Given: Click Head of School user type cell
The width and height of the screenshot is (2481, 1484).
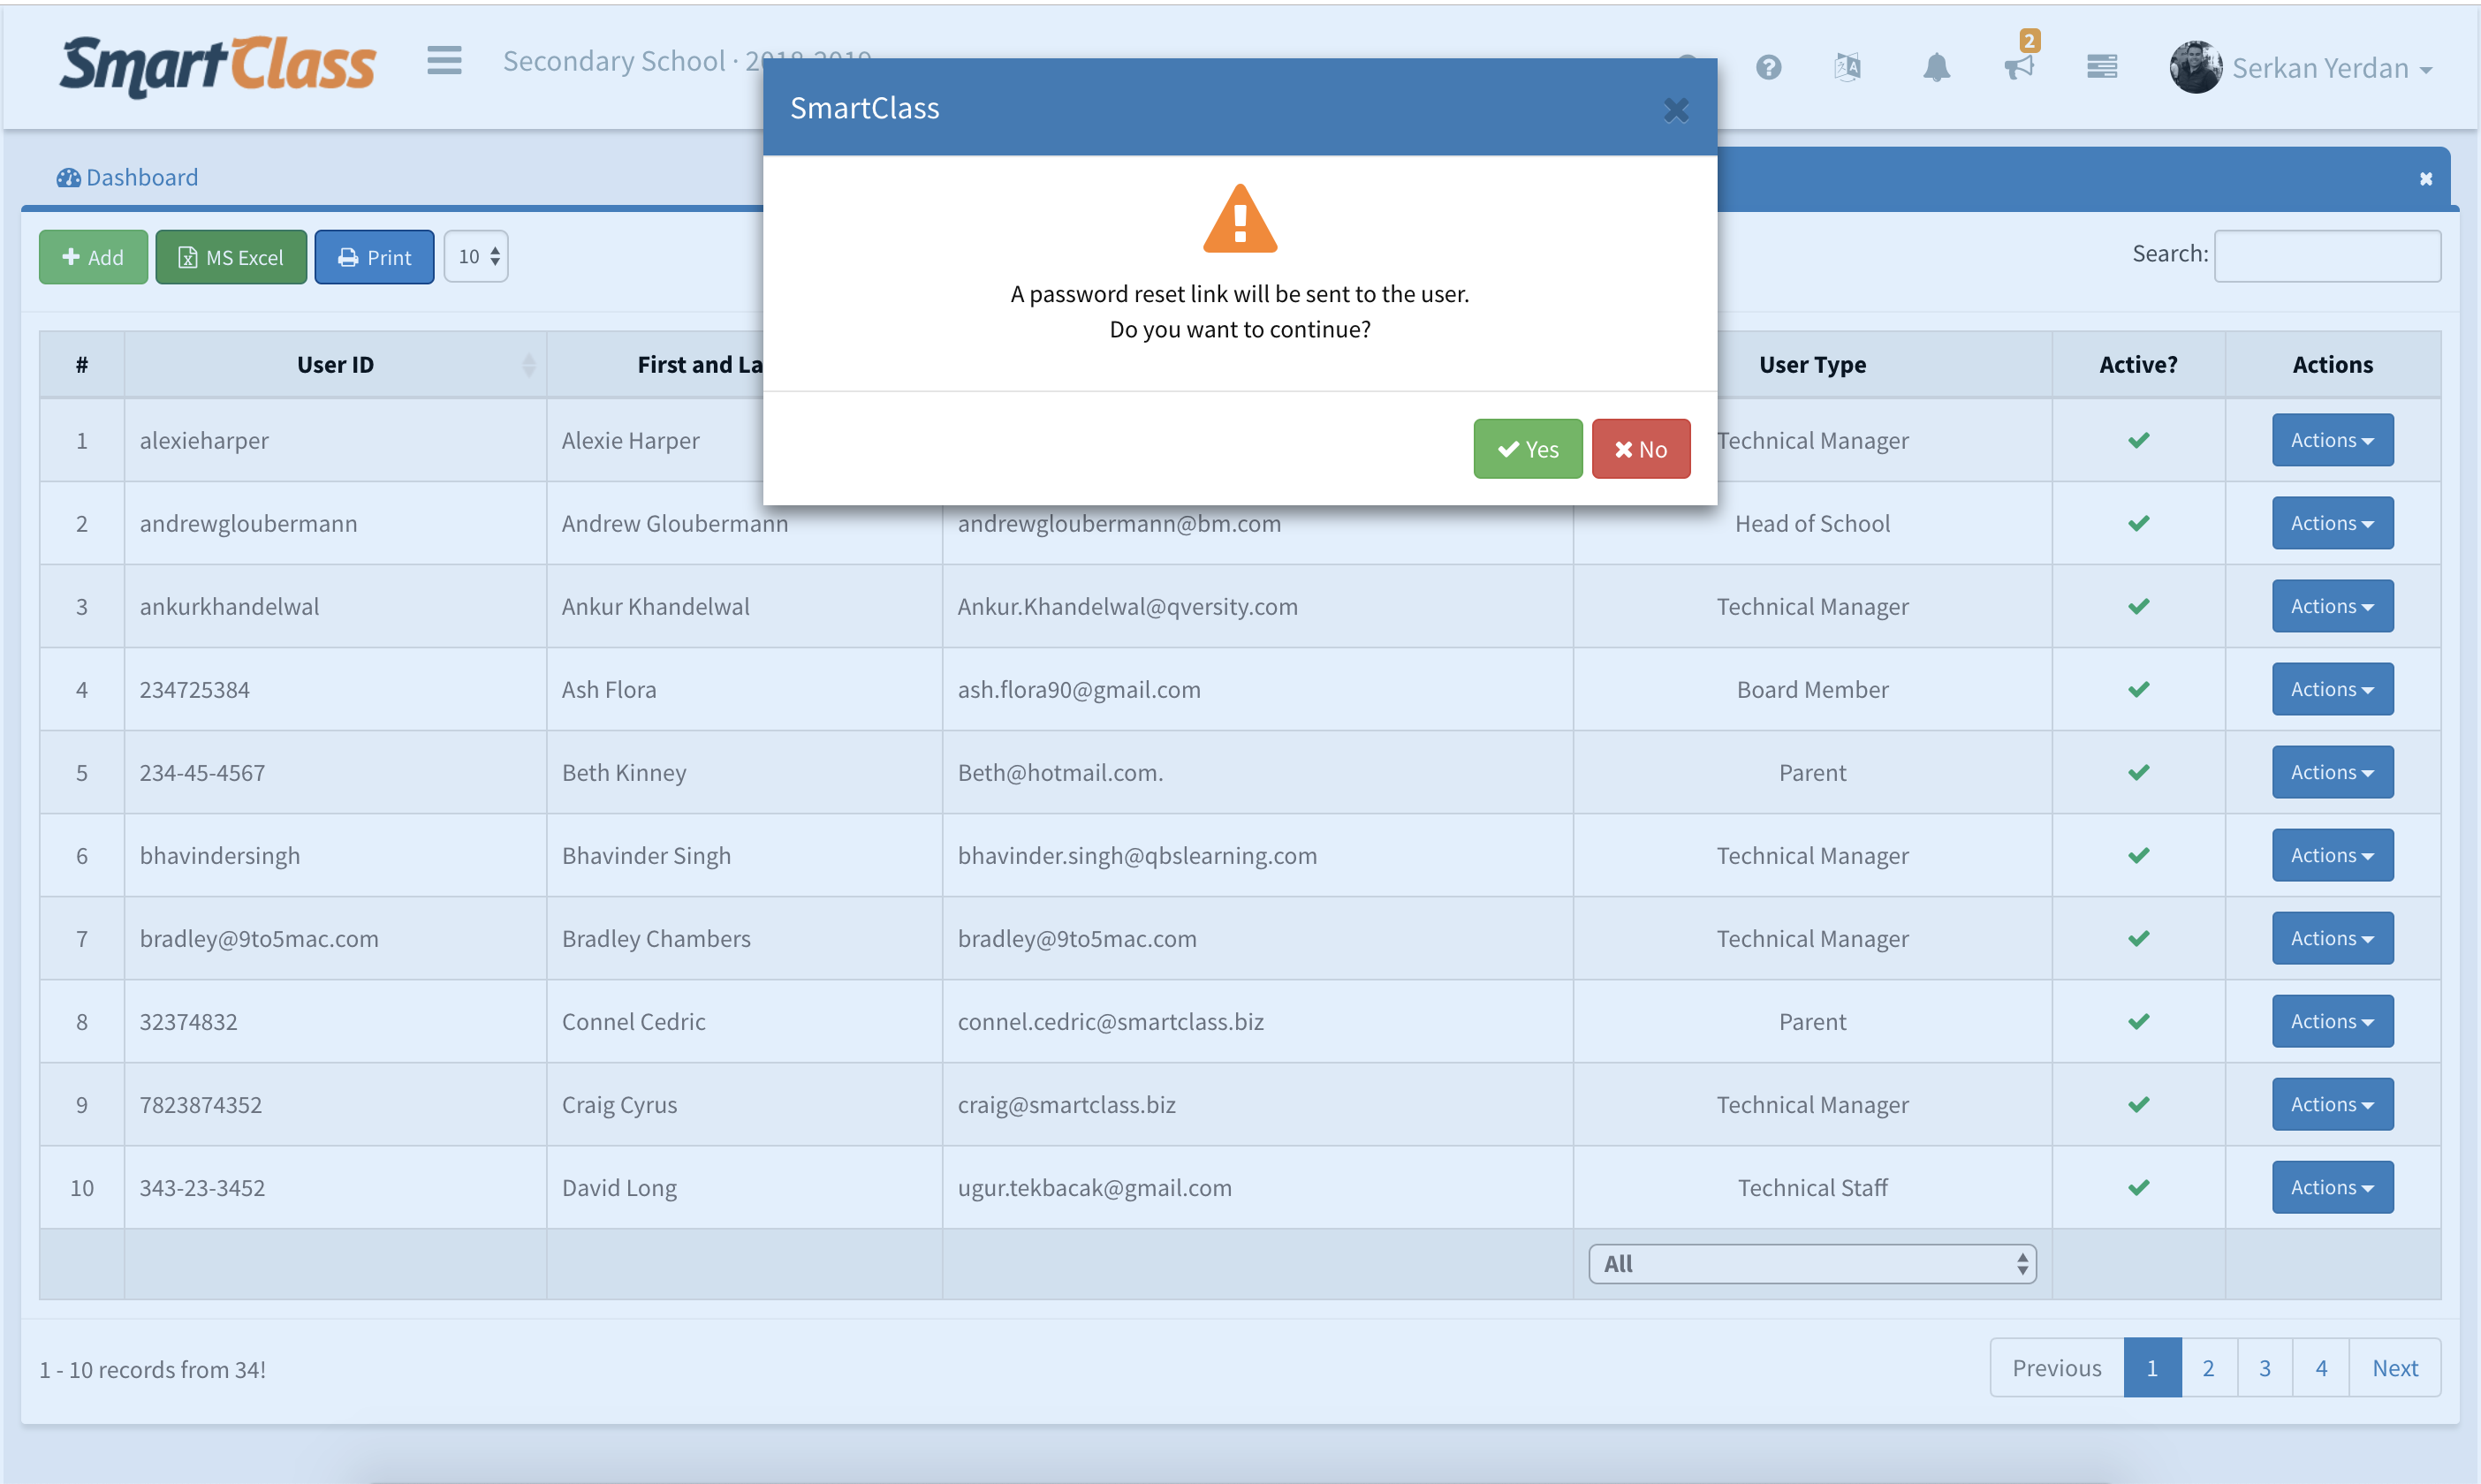Looking at the screenshot, I should [1812, 523].
